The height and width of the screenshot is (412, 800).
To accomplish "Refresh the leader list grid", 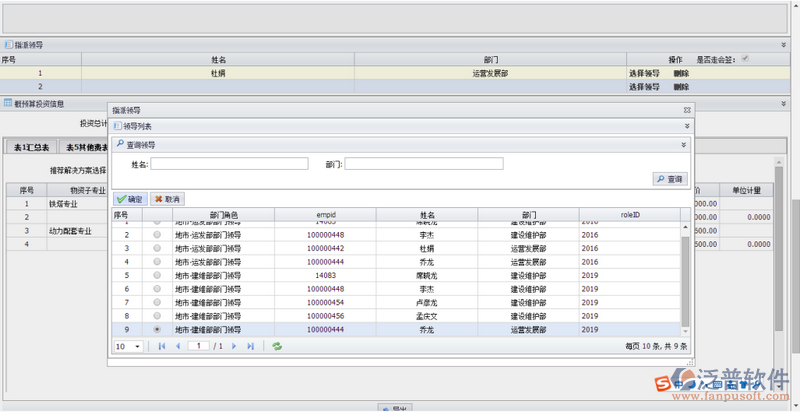I will pos(277,346).
